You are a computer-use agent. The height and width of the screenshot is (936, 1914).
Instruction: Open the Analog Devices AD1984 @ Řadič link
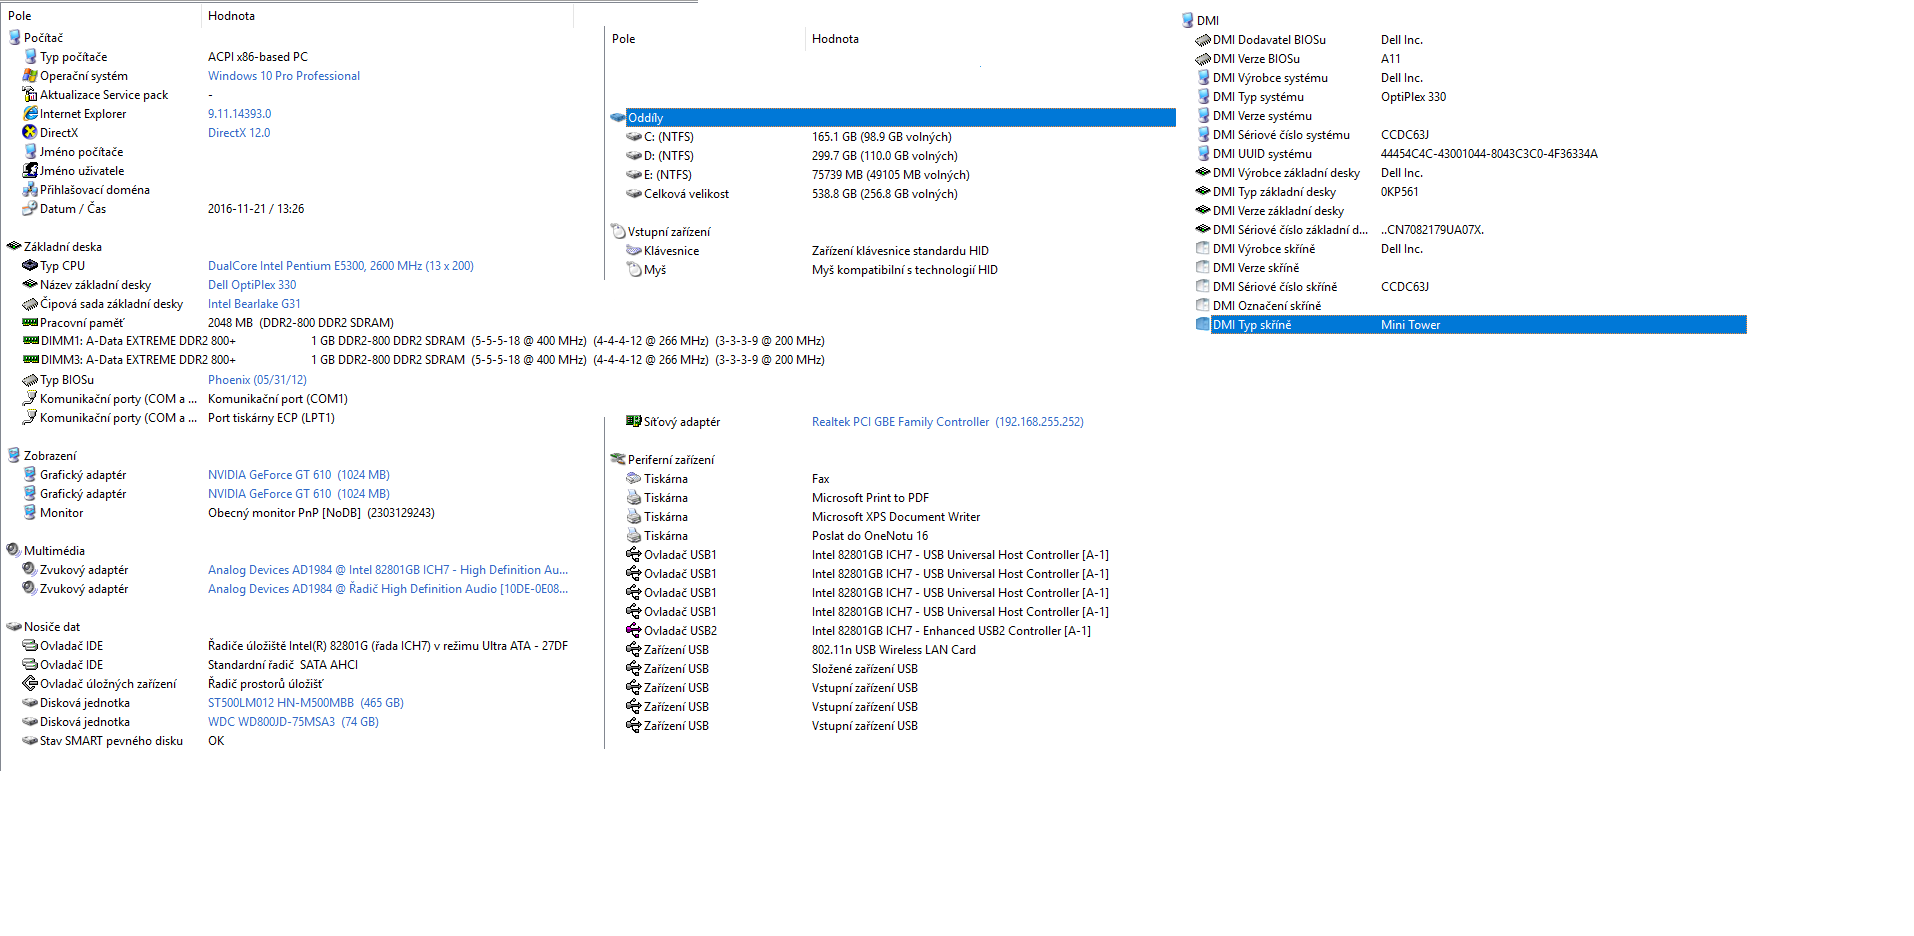point(388,589)
